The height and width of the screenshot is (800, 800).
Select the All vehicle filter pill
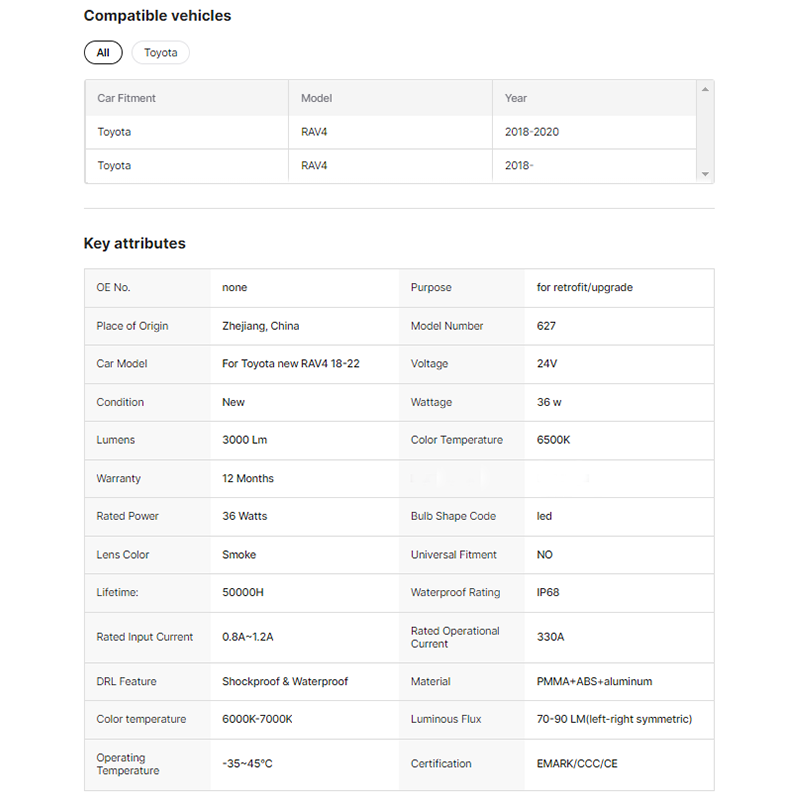tap(103, 53)
